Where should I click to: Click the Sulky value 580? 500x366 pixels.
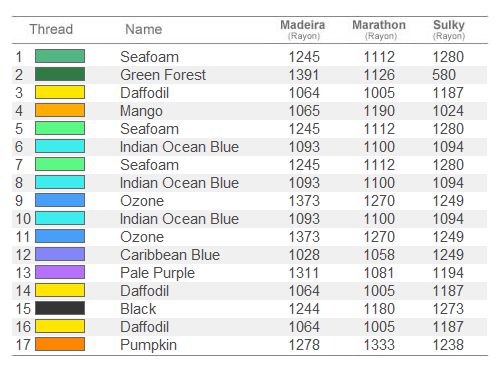(444, 75)
